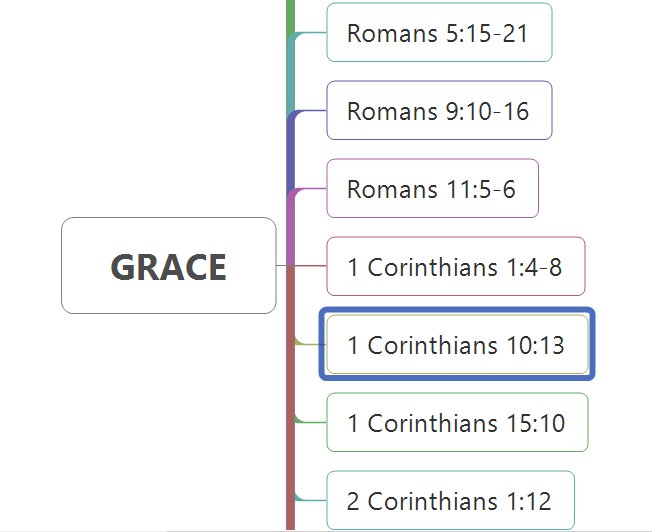The width and height of the screenshot is (652, 532).
Task: Click the teal connector to Romans 5:15-21
Action: pyautogui.click(x=311, y=32)
